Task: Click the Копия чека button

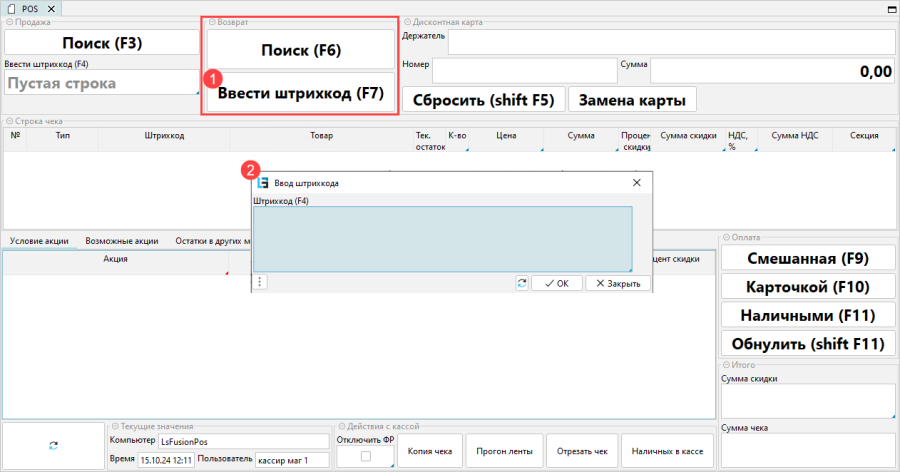Action: [x=431, y=451]
